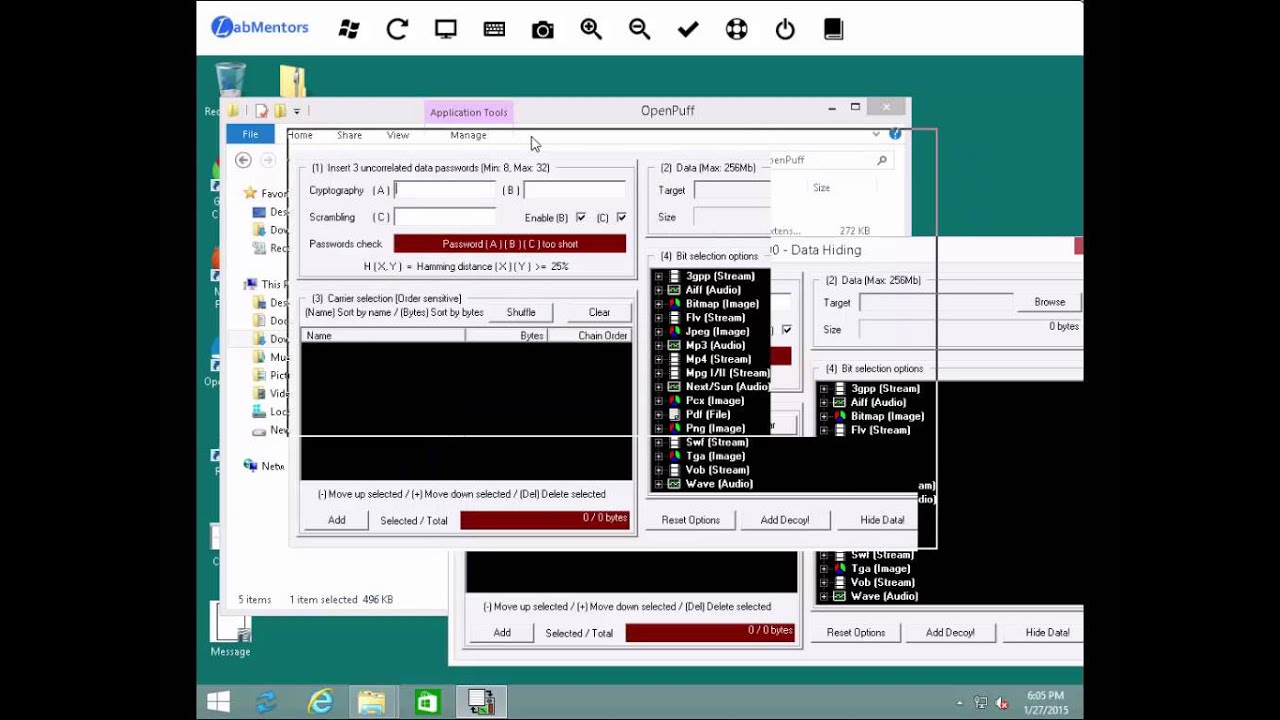Expand Swf (Stream) node in front window tree
This screenshot has height=720, width=1280.
(658, 442)
